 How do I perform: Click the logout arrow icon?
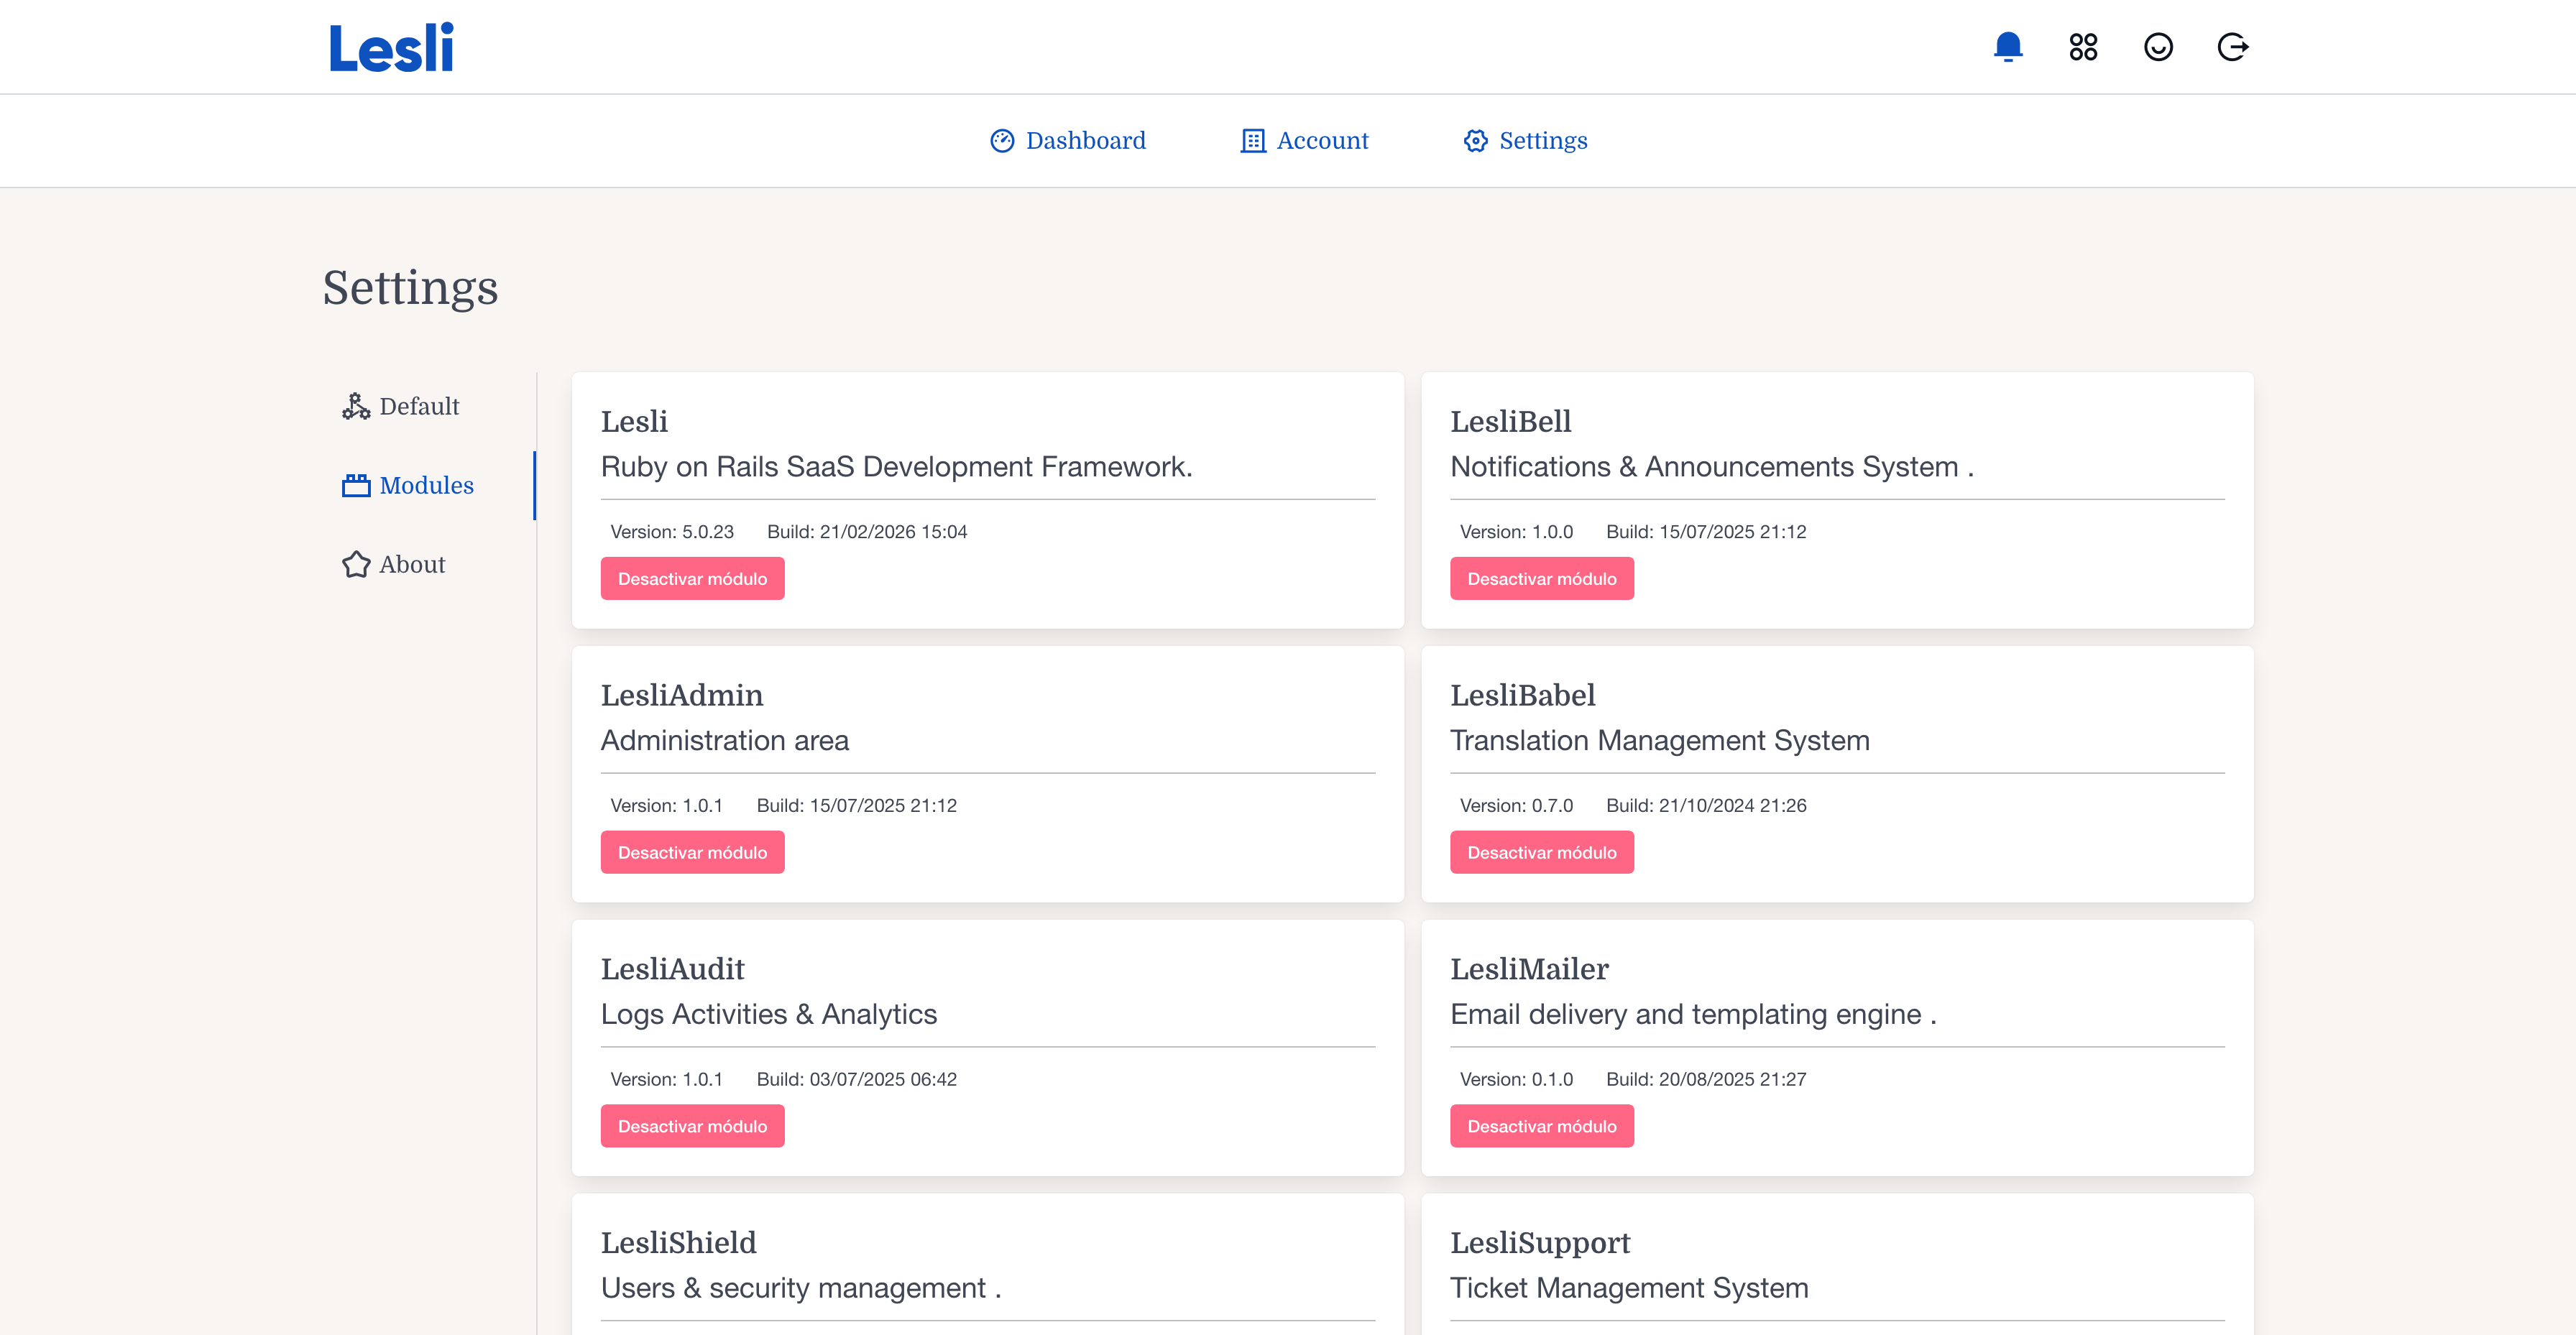pos(2232,47)
